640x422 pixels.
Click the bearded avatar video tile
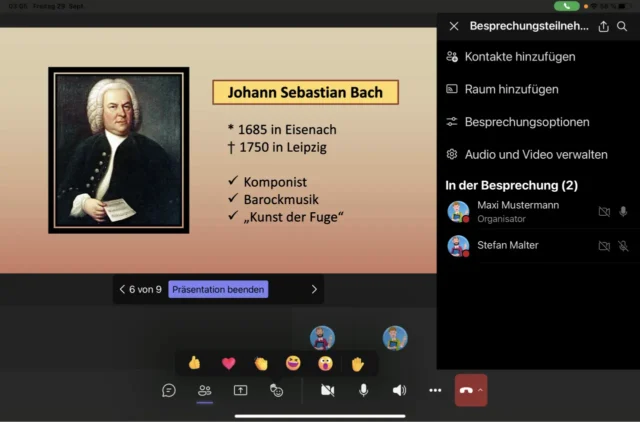click(x=322, y=338)
